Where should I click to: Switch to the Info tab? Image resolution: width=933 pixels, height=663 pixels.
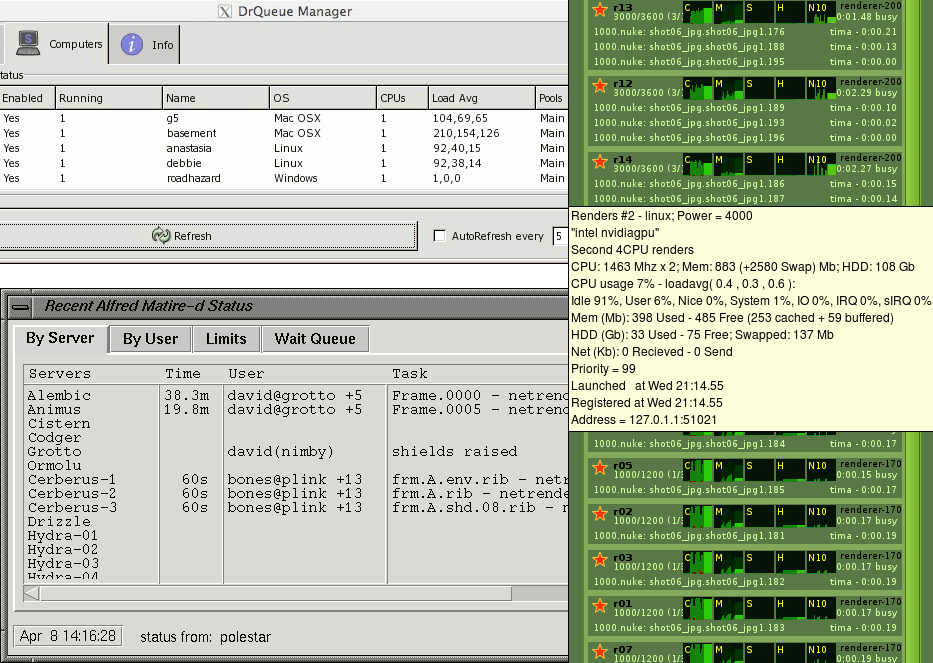point(147,44)
